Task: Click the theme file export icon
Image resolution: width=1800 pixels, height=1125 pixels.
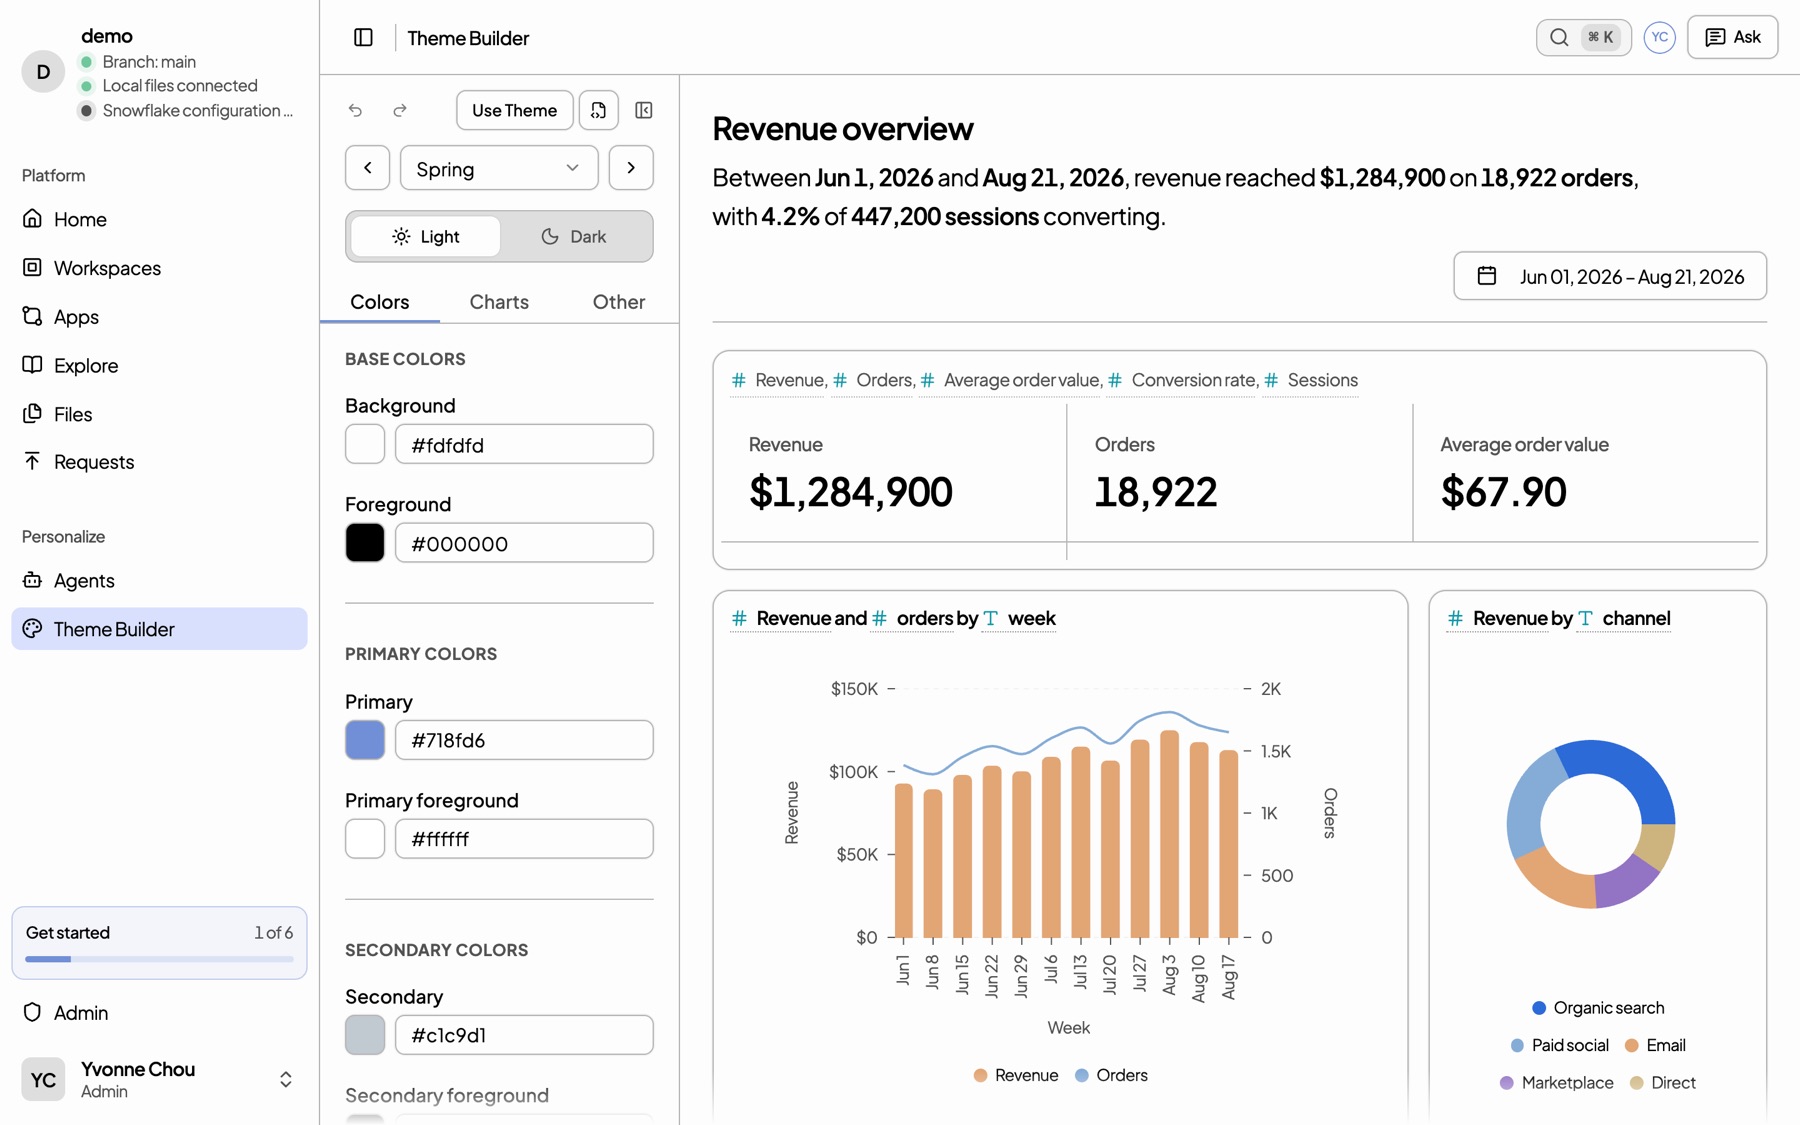Action: pyautogui.click(x=598, y=110)
